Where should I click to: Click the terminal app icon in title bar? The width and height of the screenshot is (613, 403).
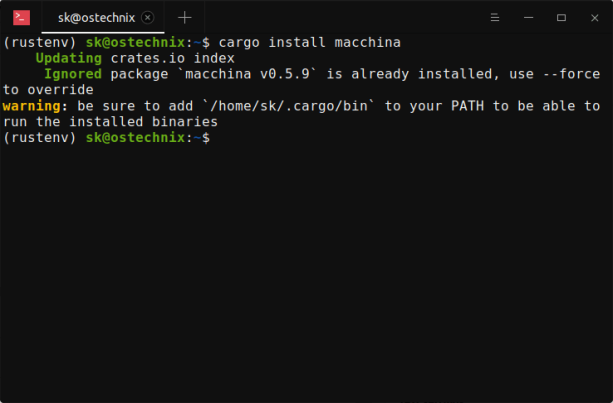[21, 17]
